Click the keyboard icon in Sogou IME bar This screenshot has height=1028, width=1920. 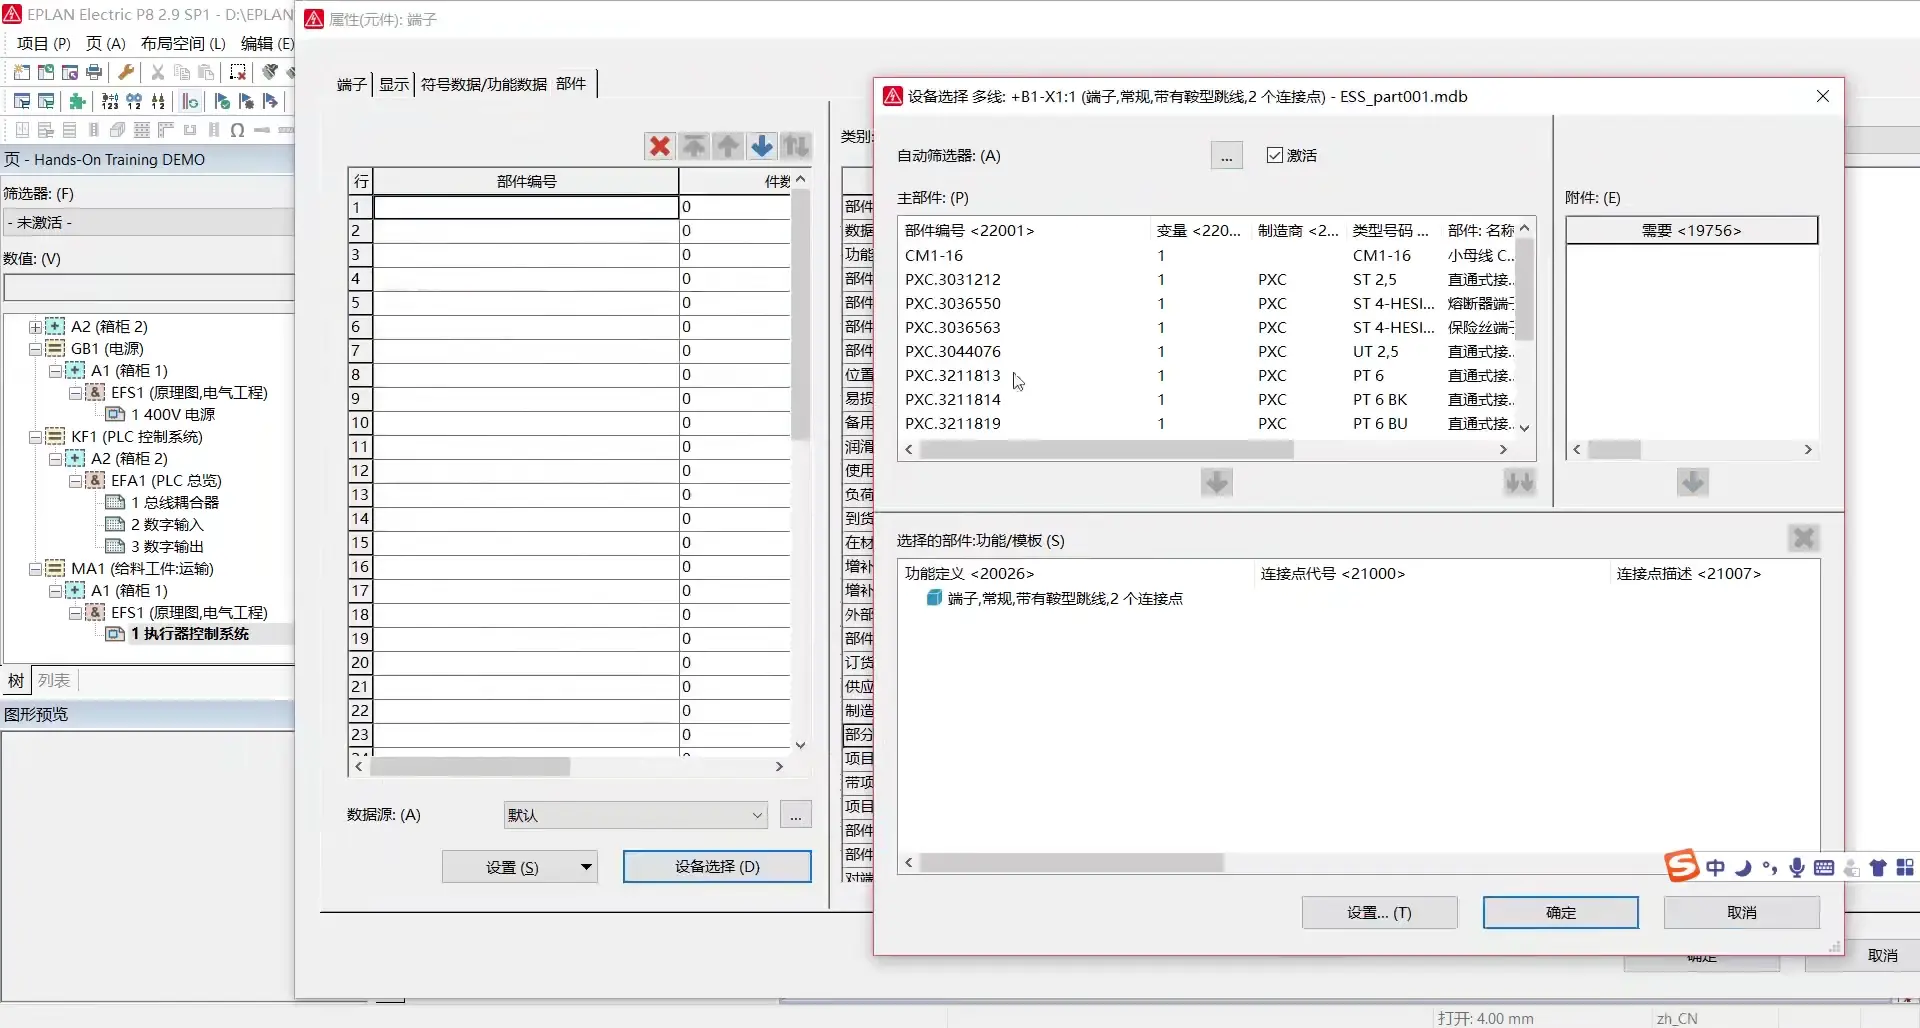click(x=1824, y=867)
